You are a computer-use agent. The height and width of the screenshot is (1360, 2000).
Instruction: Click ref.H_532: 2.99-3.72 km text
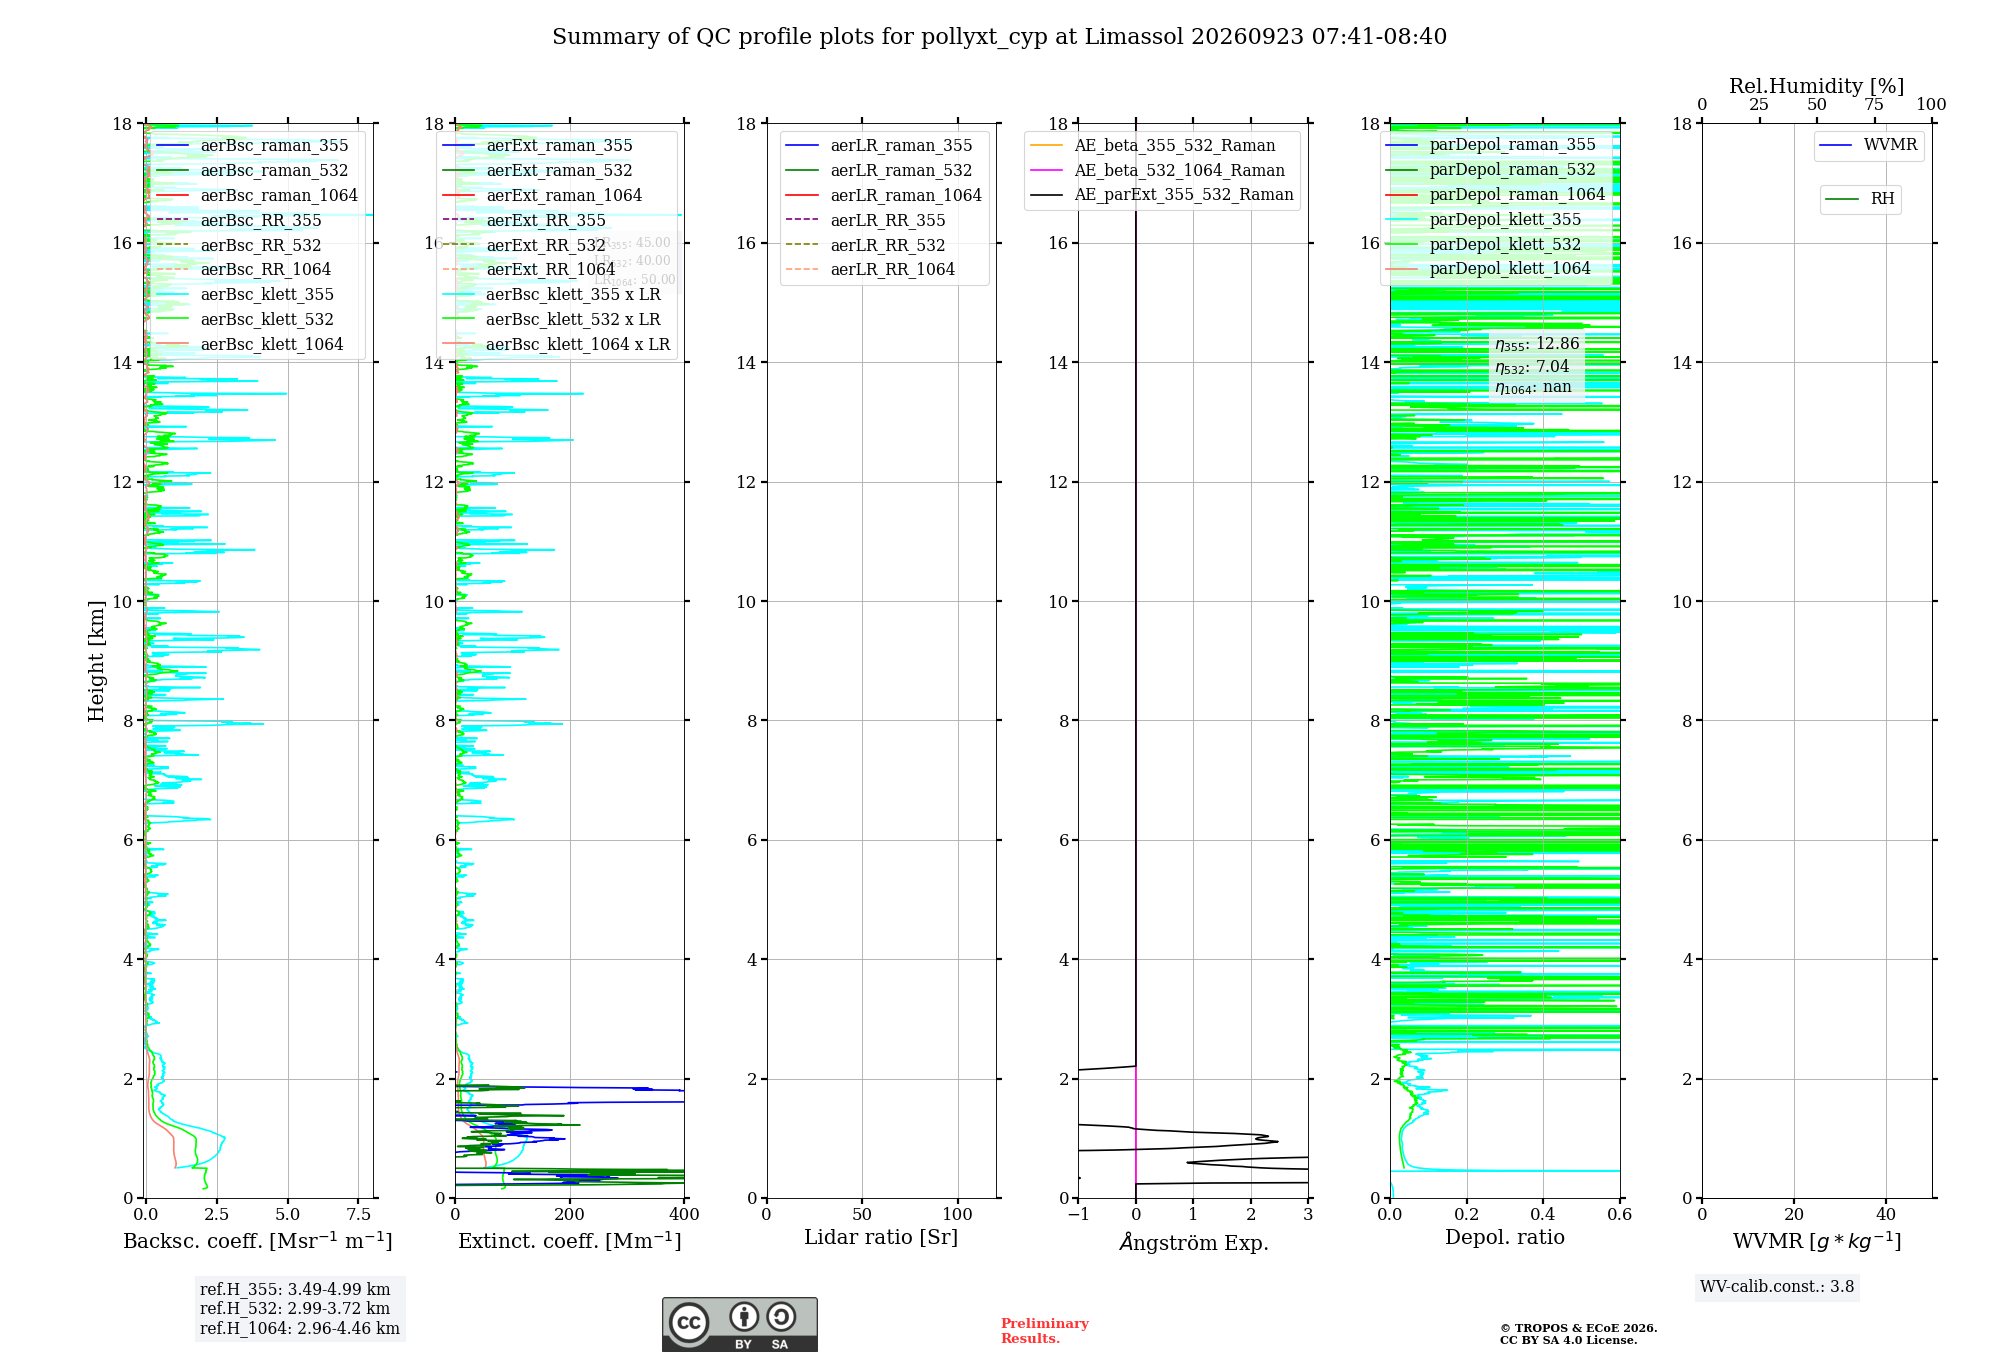295,1308
